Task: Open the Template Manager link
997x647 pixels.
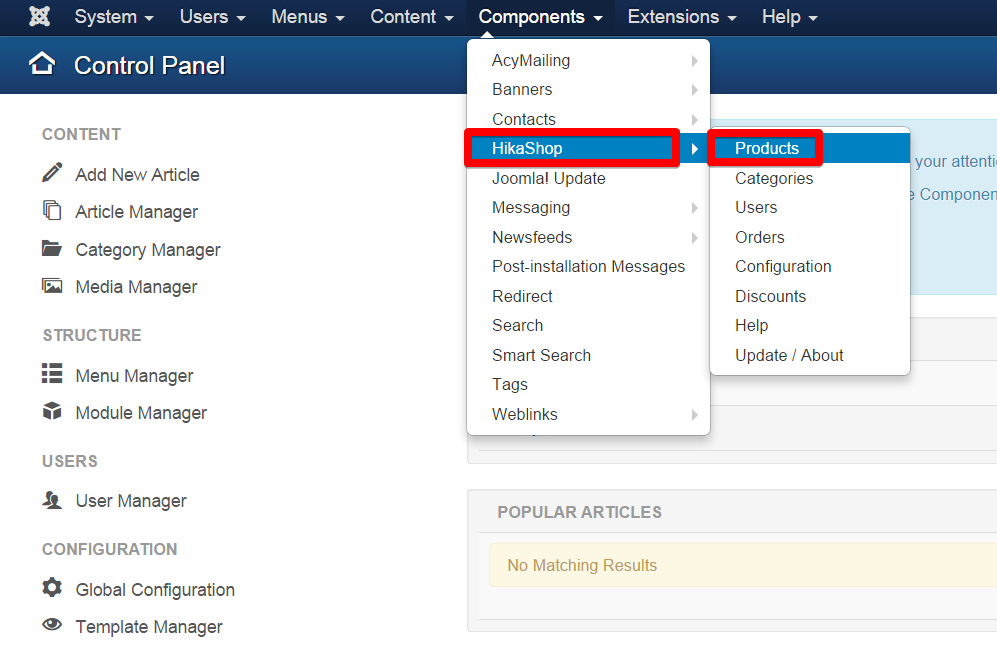Action: pyautogui.click(x=149, y=627)
